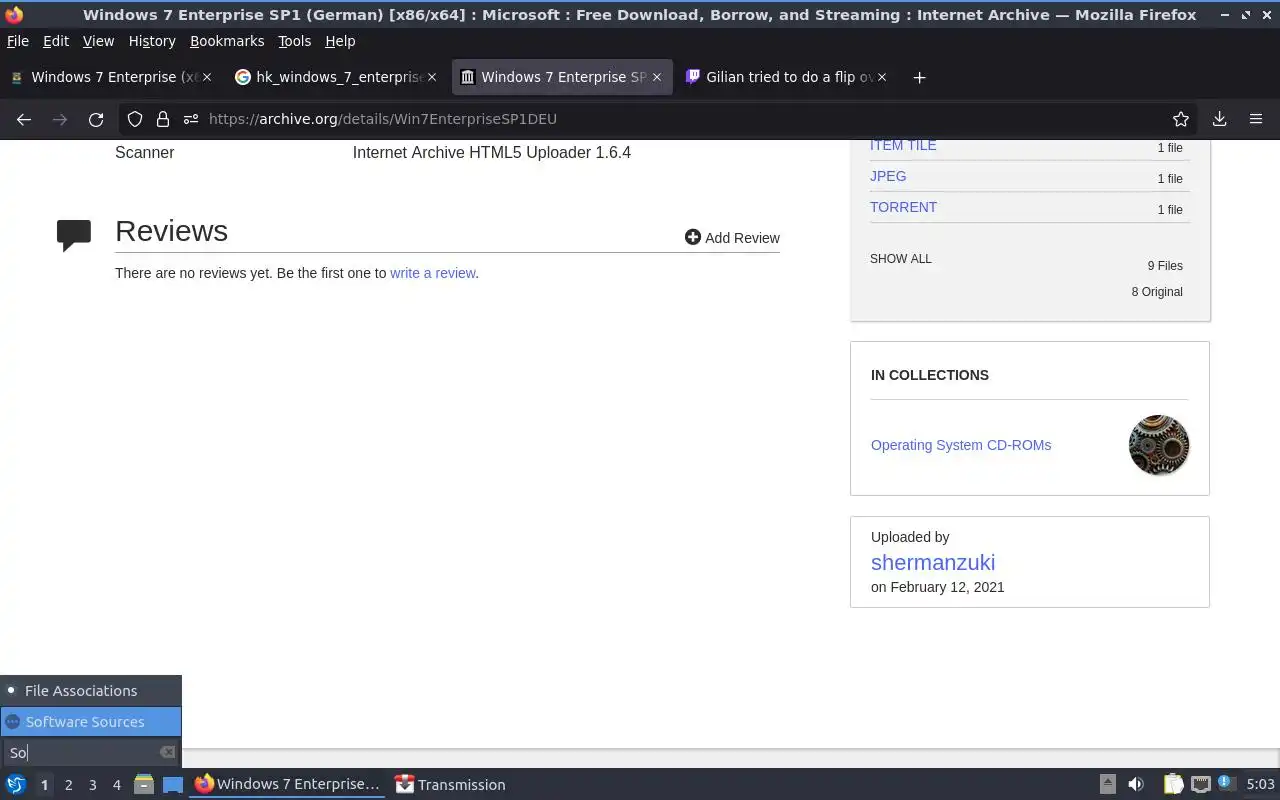Open the Operating System CD-ROMs collection link
This screenshot has width=1280, height=800.
point(961,445)
